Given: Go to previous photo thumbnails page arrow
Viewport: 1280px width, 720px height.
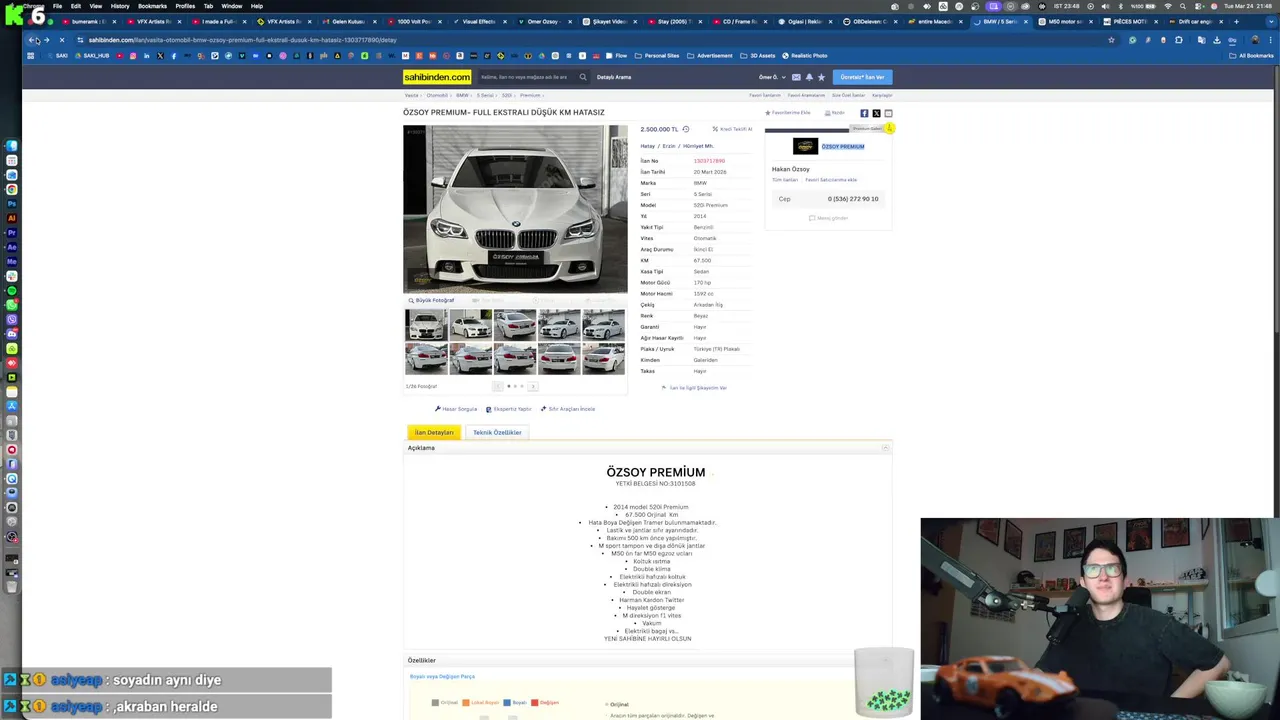Looking at the screenshot, I should [x=497, y=386].
